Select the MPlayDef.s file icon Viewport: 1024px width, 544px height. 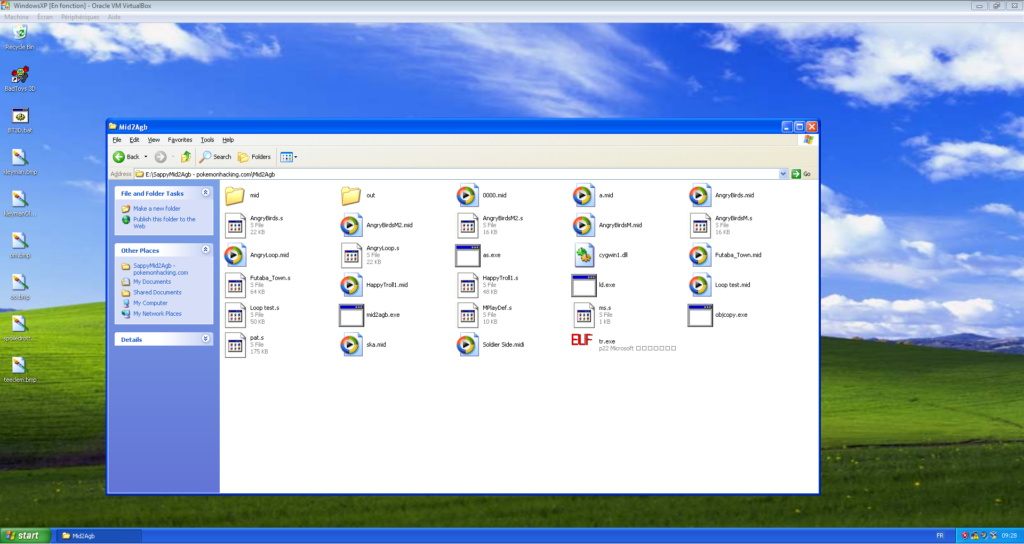click(x=468, y=315)
